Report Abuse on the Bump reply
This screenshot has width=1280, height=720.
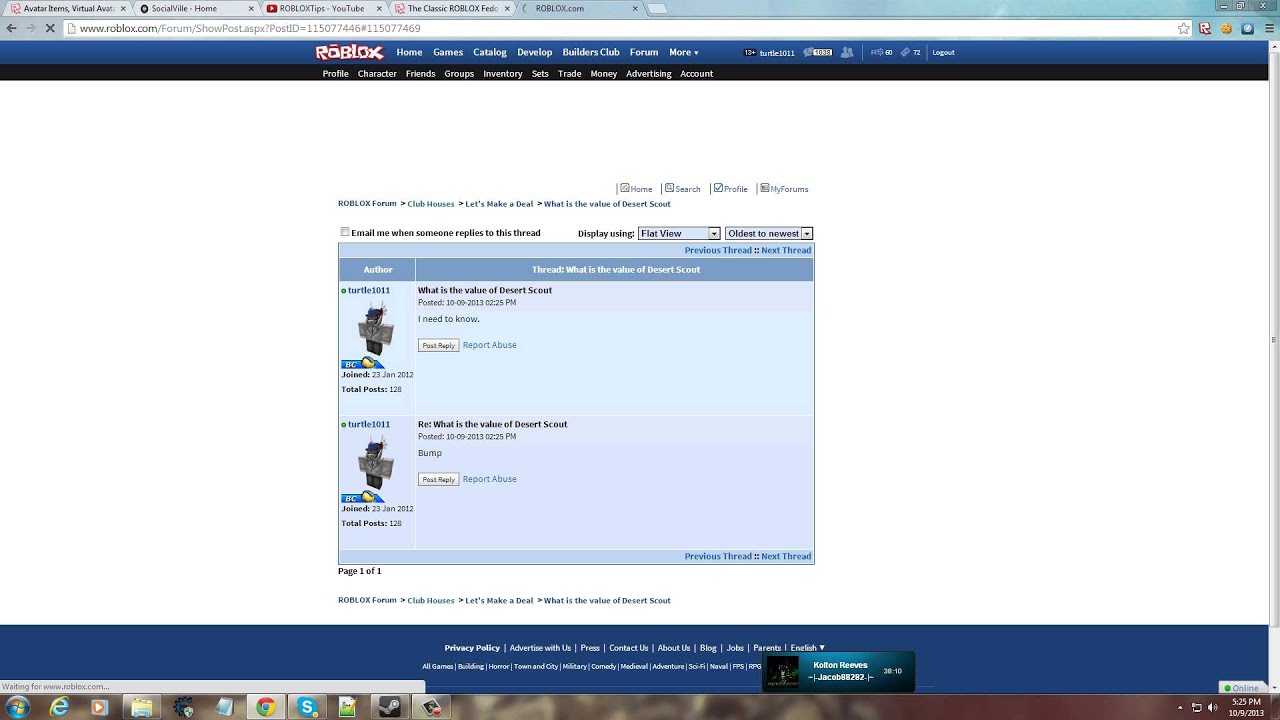490,479
